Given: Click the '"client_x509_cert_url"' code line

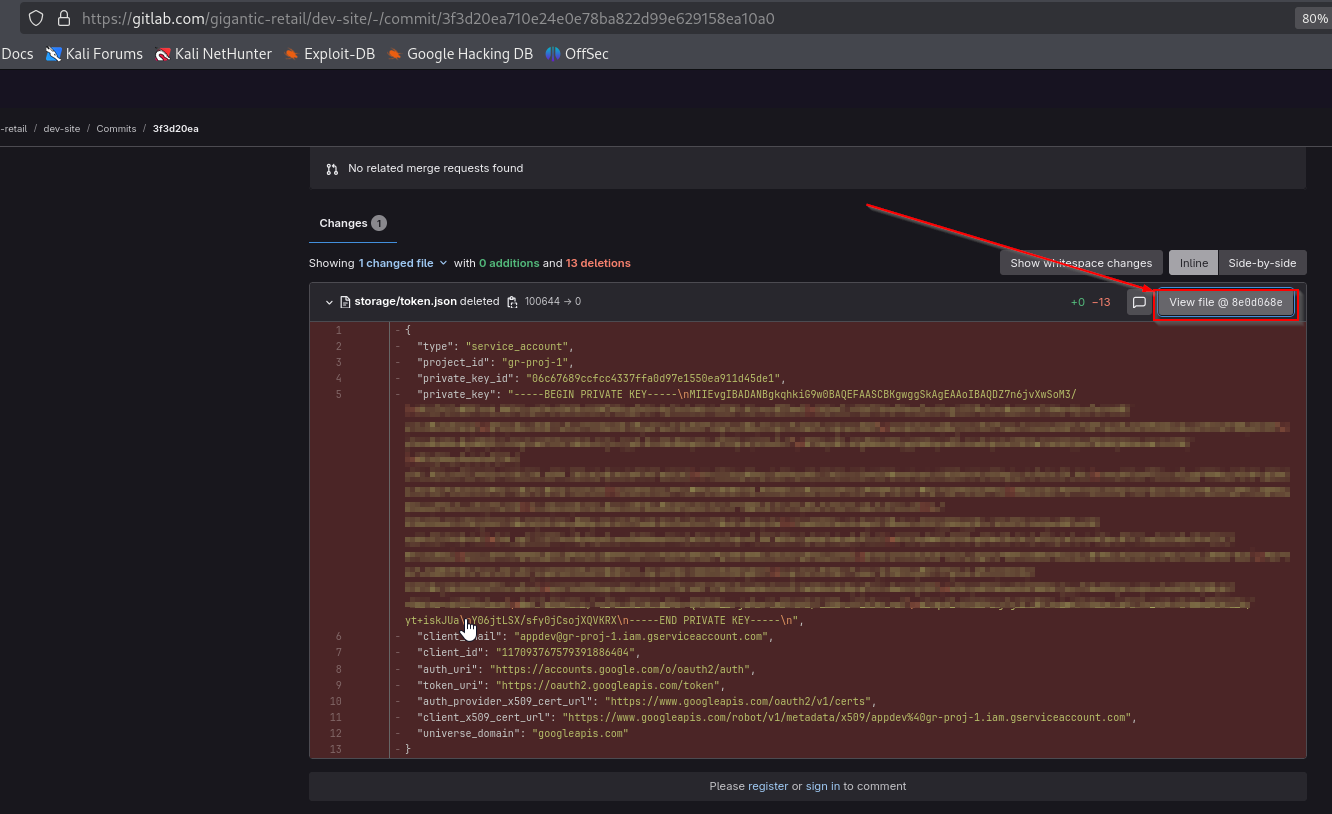Looking at the screenshot, I should [777, 717].
